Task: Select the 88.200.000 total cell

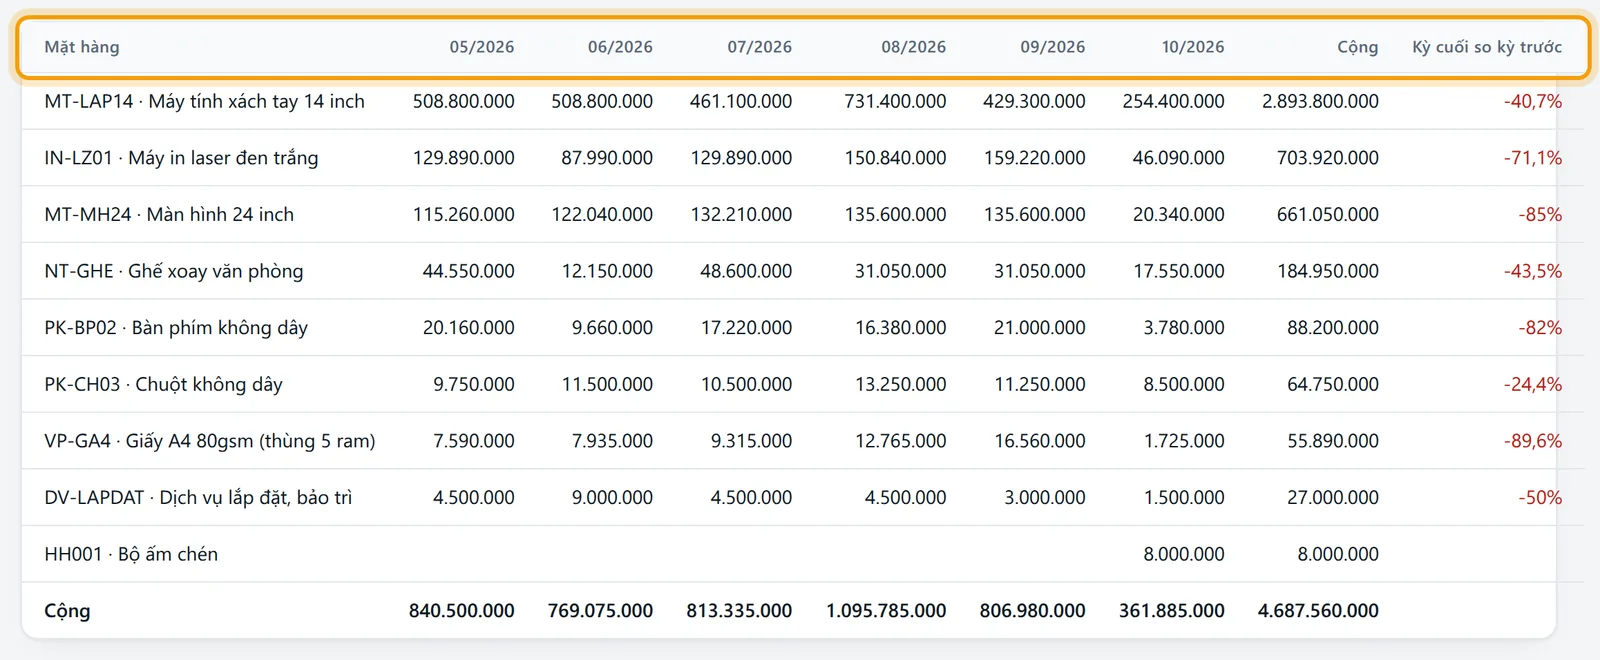Action: tap(1333, 328)
